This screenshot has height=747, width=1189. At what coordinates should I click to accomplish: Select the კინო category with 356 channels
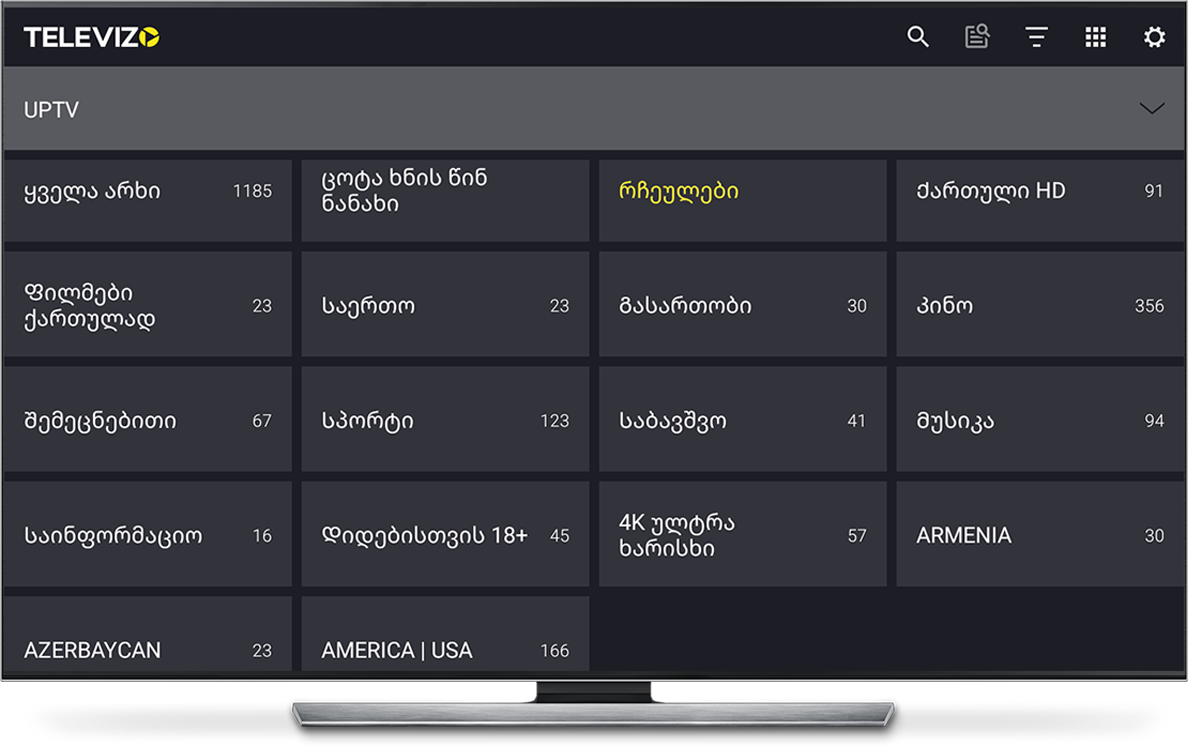tap(1040, 305)
